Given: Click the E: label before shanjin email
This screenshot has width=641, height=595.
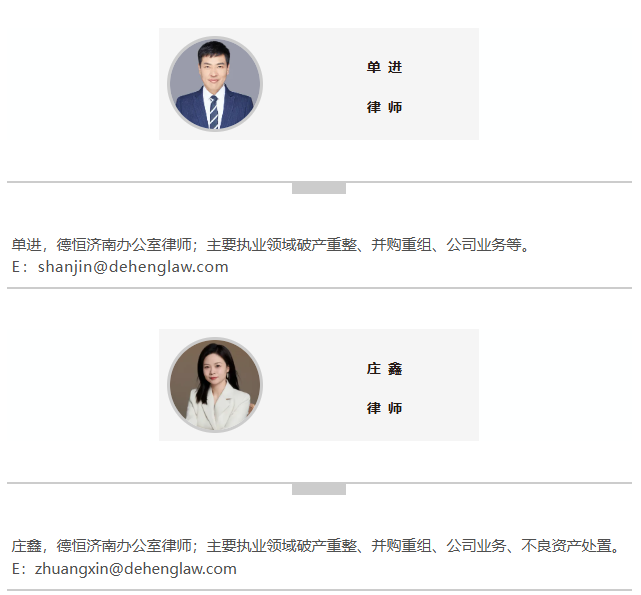Looking at the screenshot, I should click(x=19, y=267).
